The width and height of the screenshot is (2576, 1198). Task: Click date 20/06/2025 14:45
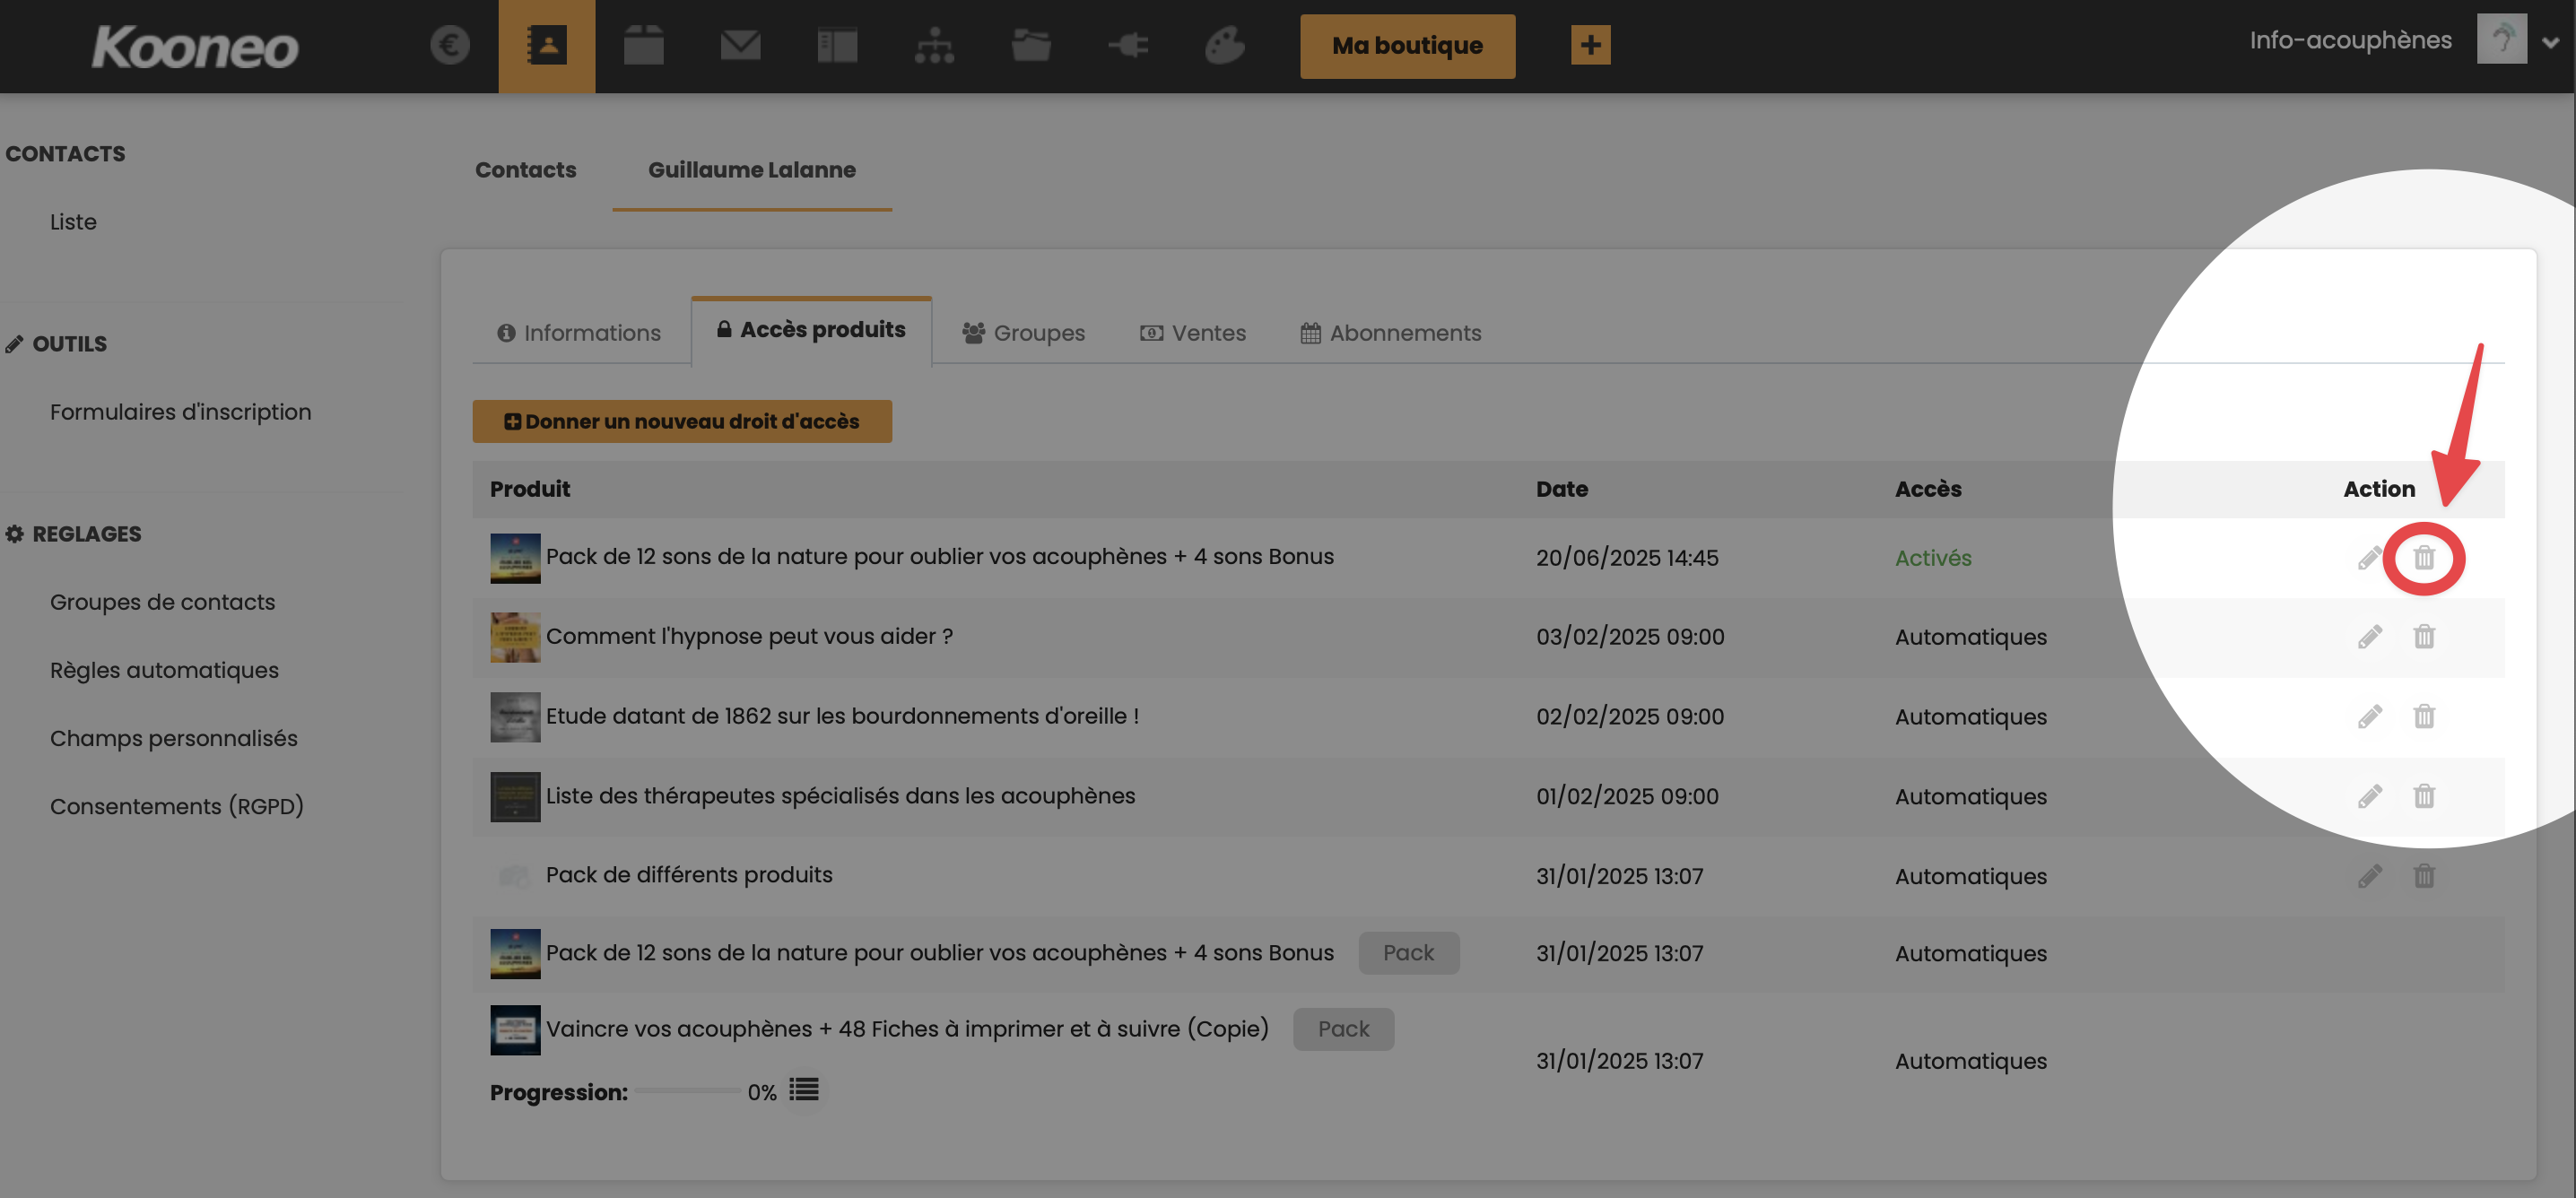click(x=1627, y=558)
